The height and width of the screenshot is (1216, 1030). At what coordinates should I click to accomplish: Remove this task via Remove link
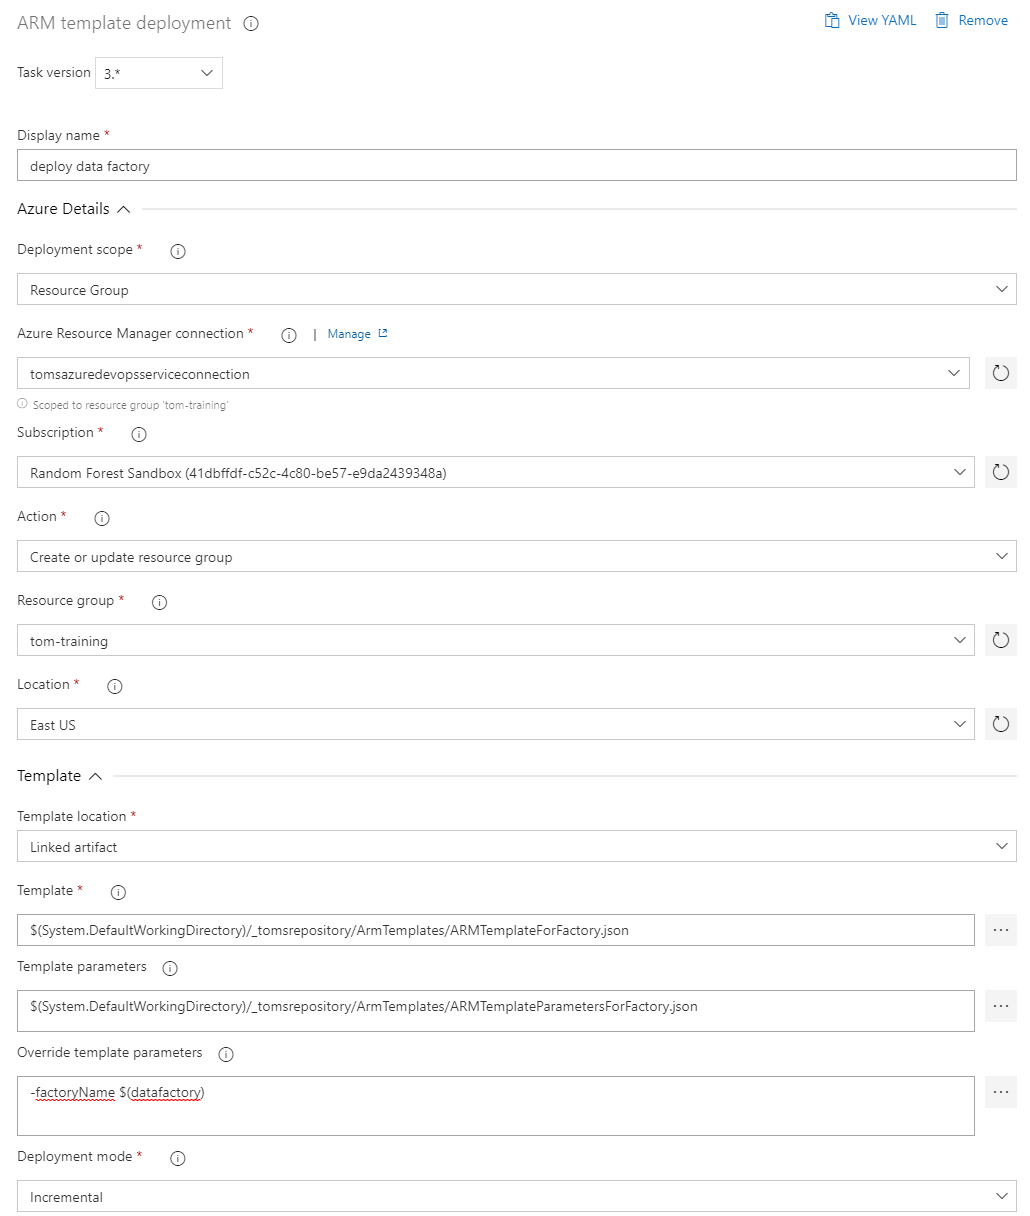(x=971, y=21)
